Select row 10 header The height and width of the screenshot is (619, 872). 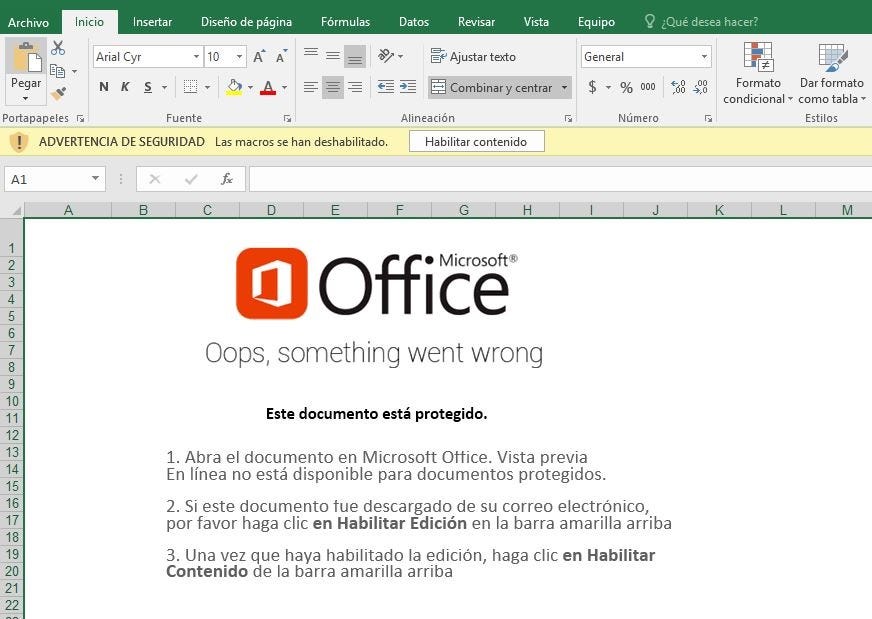(x=12, y=401)
